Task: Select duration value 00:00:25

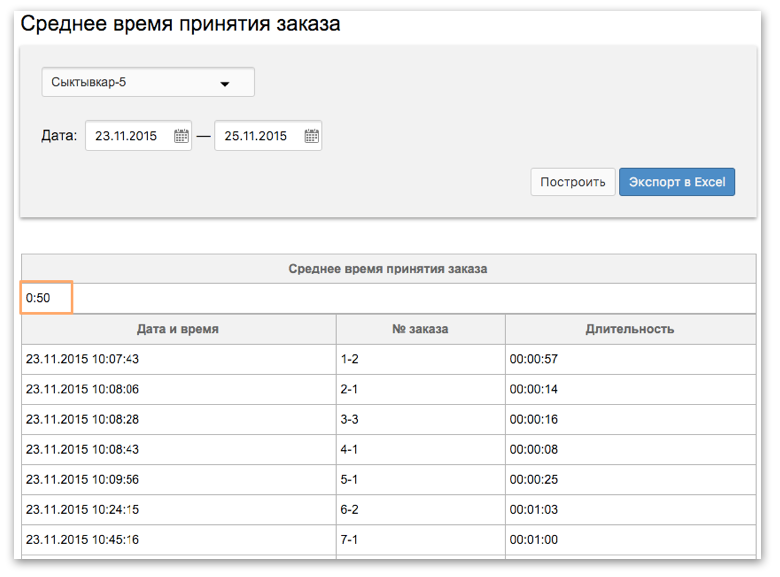Action: point(534,480)
